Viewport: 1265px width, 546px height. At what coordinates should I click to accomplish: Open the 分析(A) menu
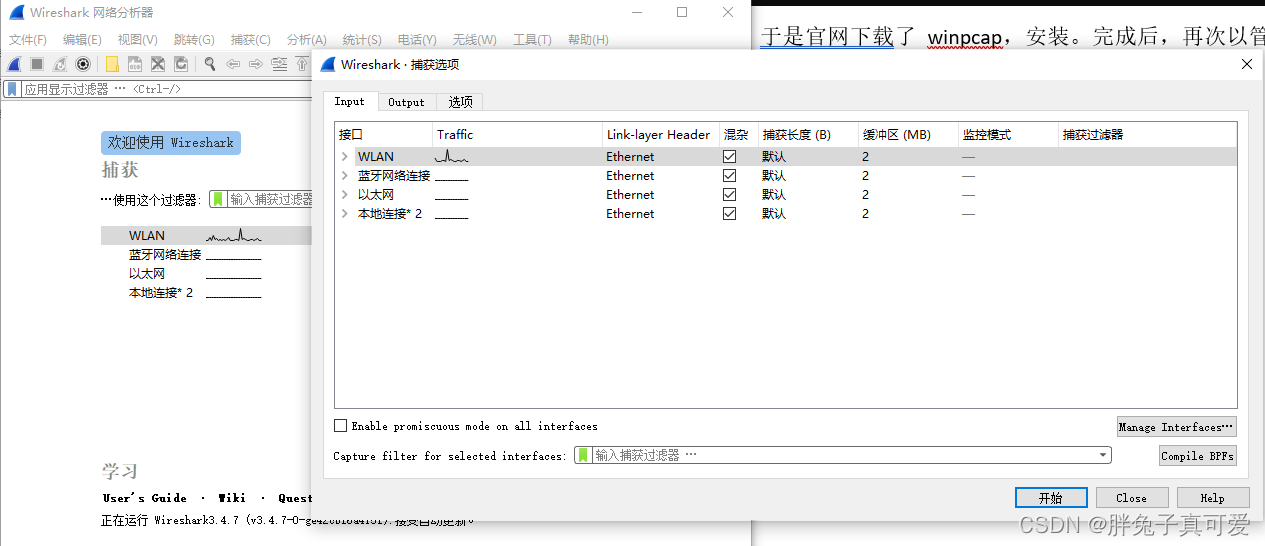point(306,40)
